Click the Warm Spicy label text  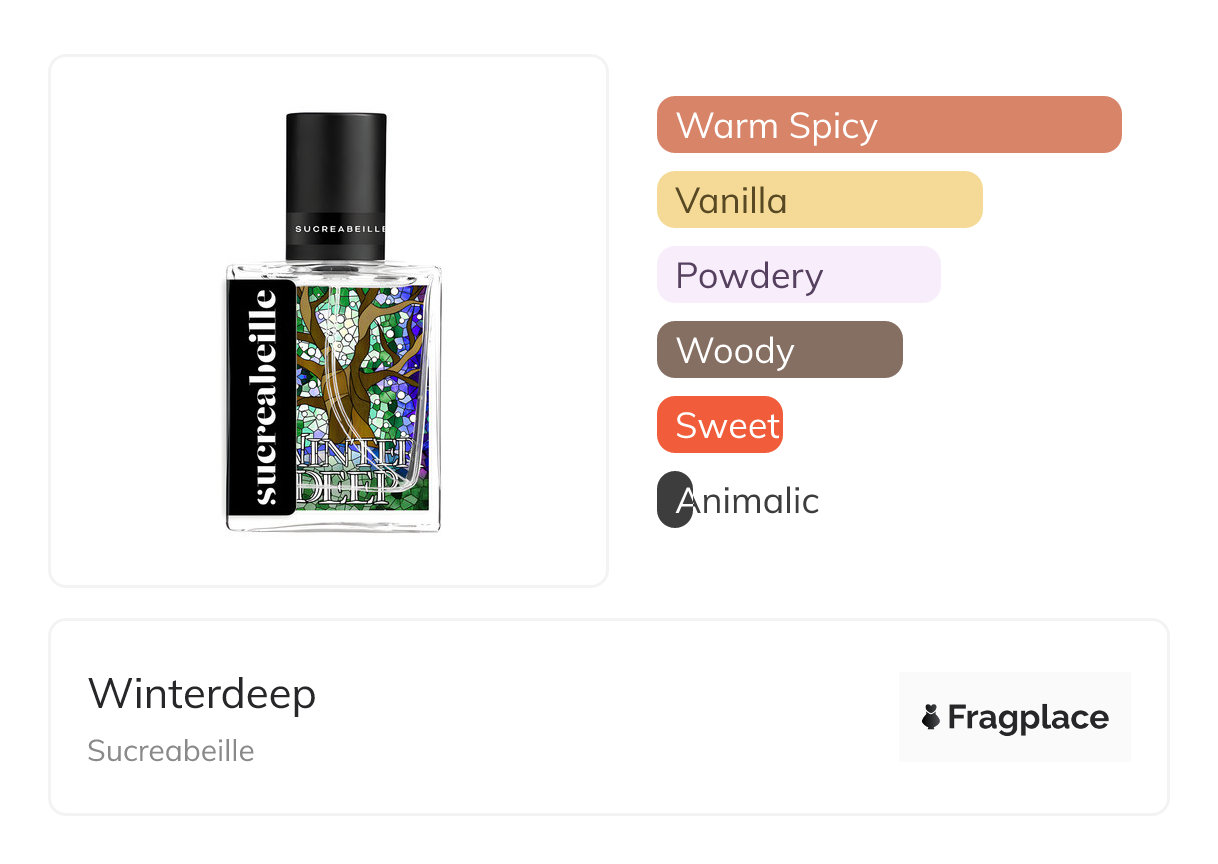coord(777,126)
